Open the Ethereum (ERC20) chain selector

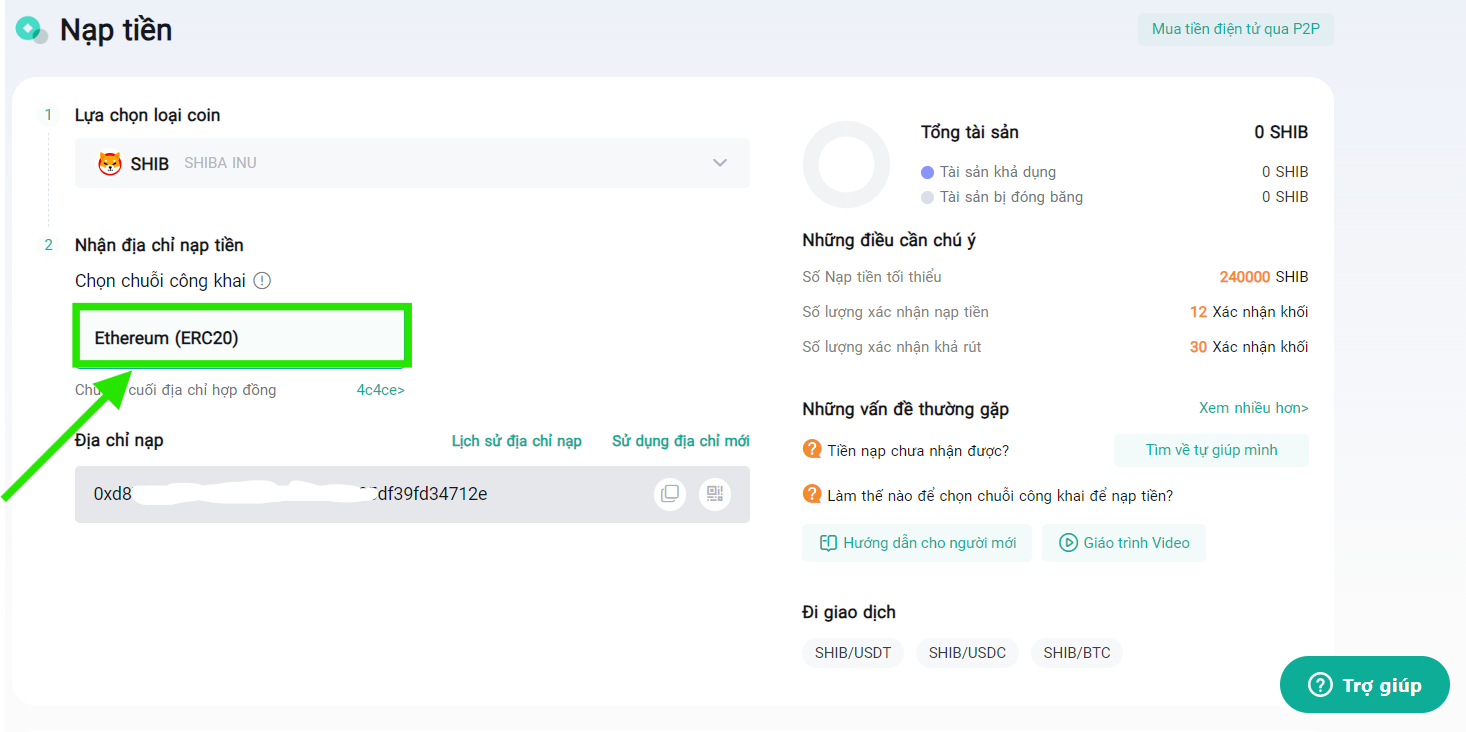click(241, 337)
